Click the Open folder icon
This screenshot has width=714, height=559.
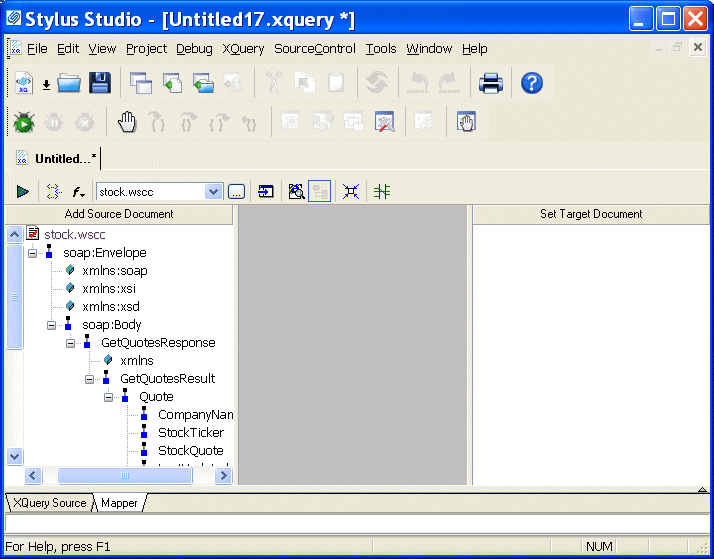pyautogui.click(x=69, y=83)
